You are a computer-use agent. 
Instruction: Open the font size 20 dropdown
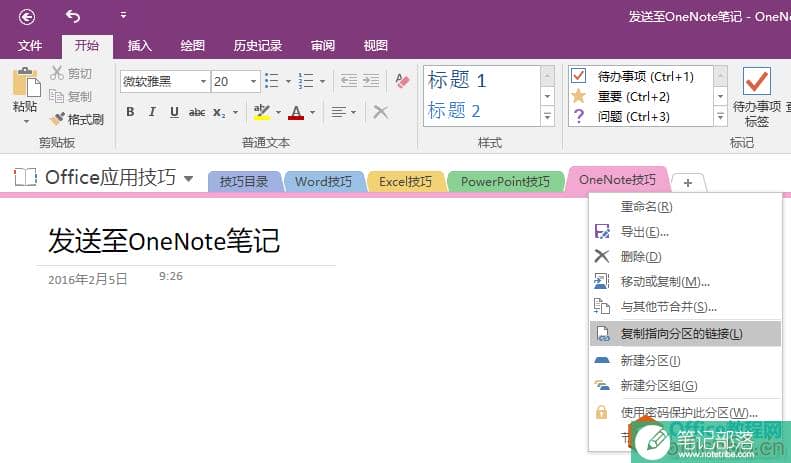click(253, 81)
